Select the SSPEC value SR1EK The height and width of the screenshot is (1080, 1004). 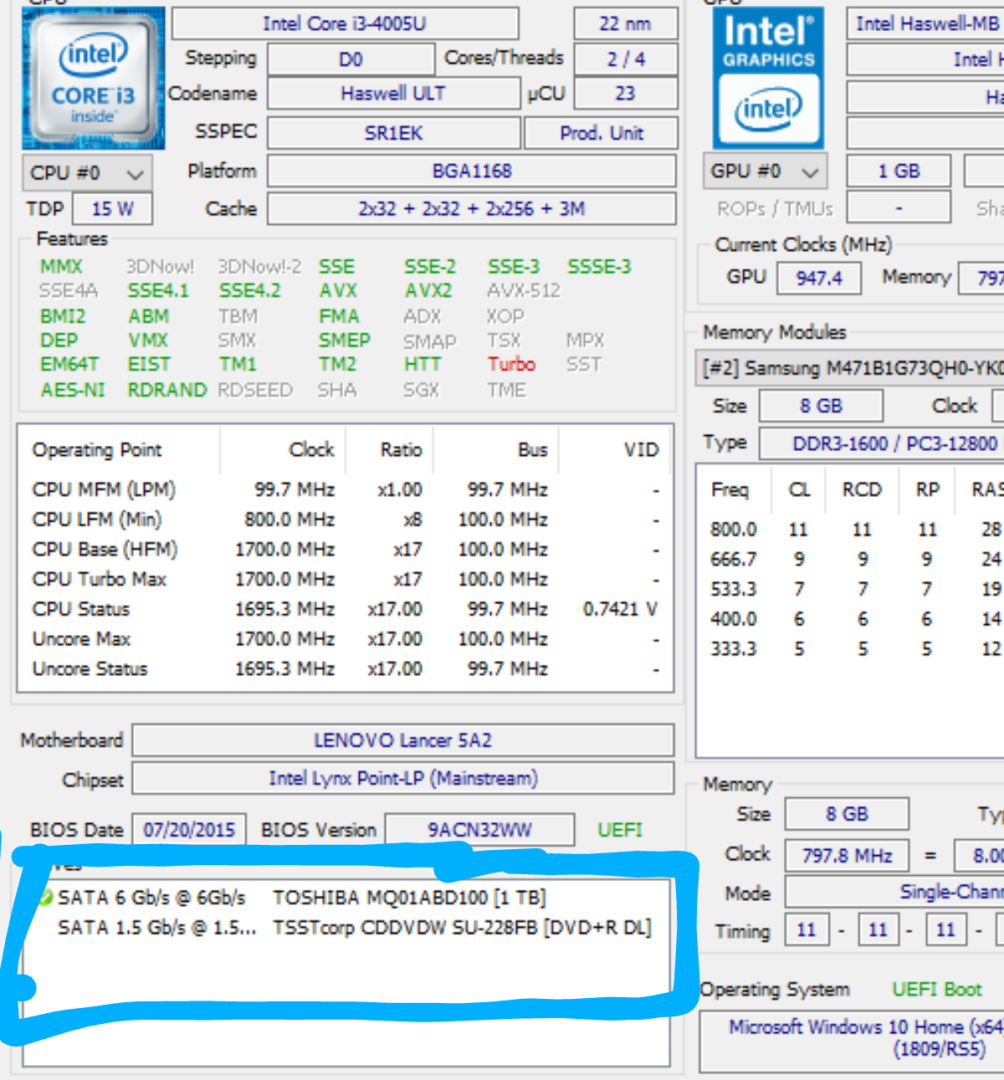coord(393,133)
